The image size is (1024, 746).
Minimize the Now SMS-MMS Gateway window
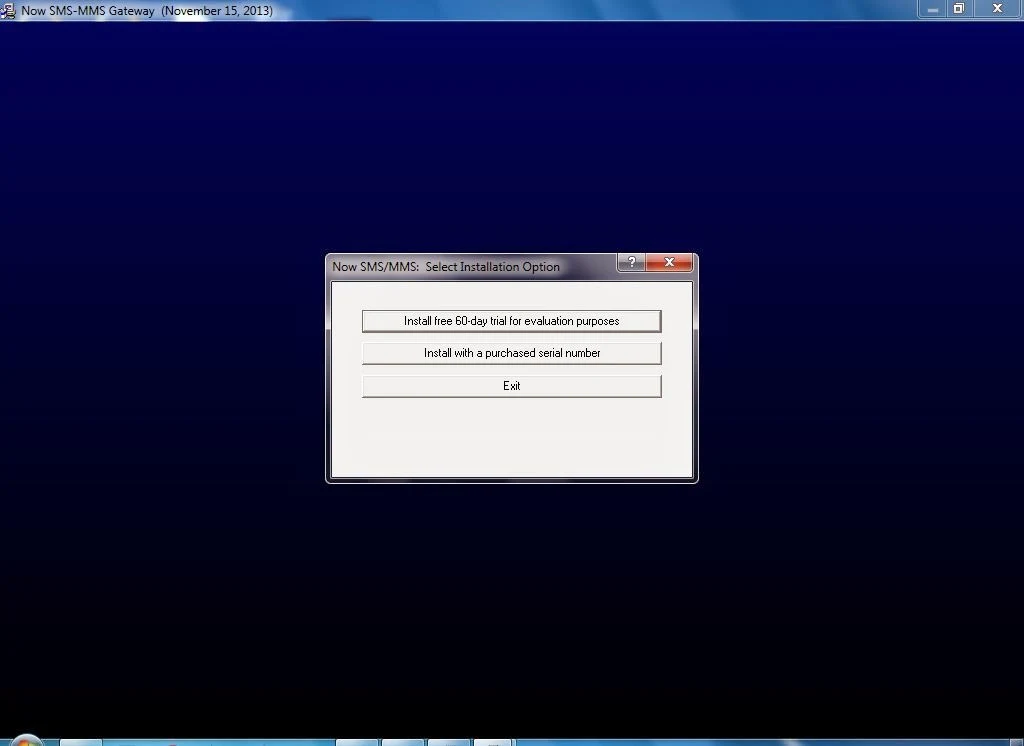coord(933,9)
